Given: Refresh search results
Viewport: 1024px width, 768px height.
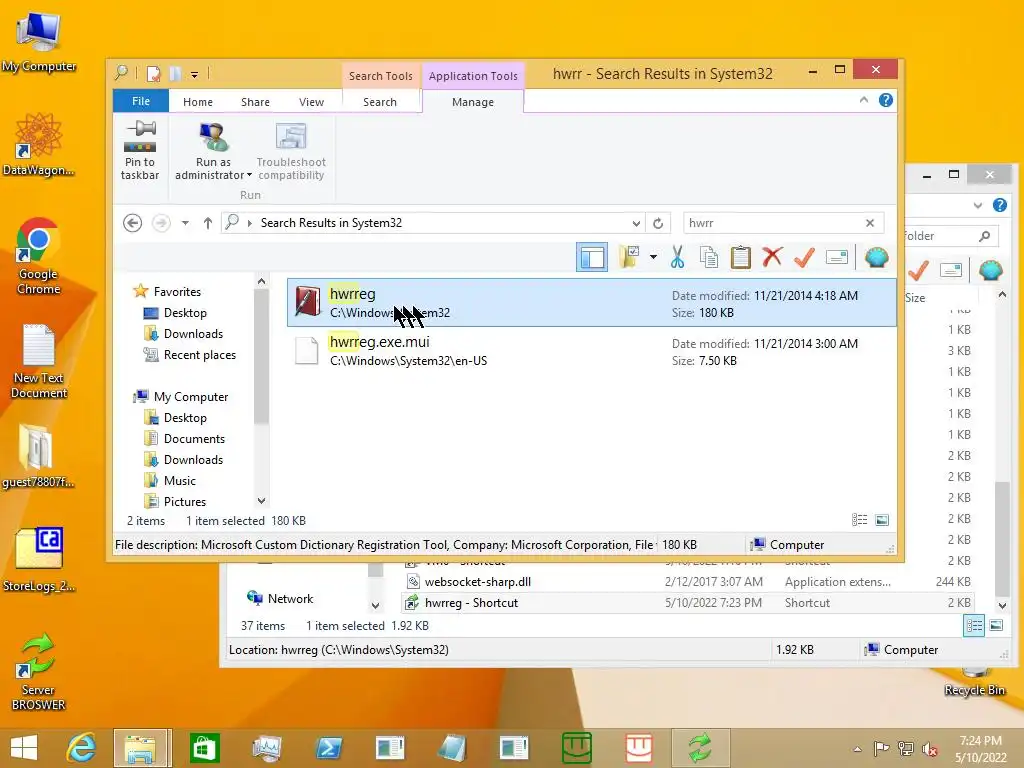Looking at the screenshot, I should point(658,223).
